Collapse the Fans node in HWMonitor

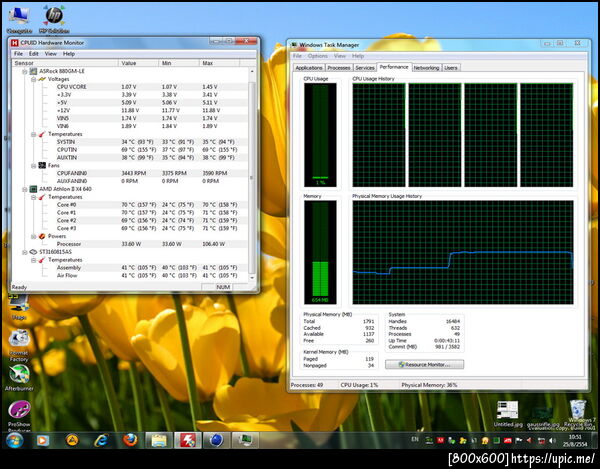click(33, 166)
